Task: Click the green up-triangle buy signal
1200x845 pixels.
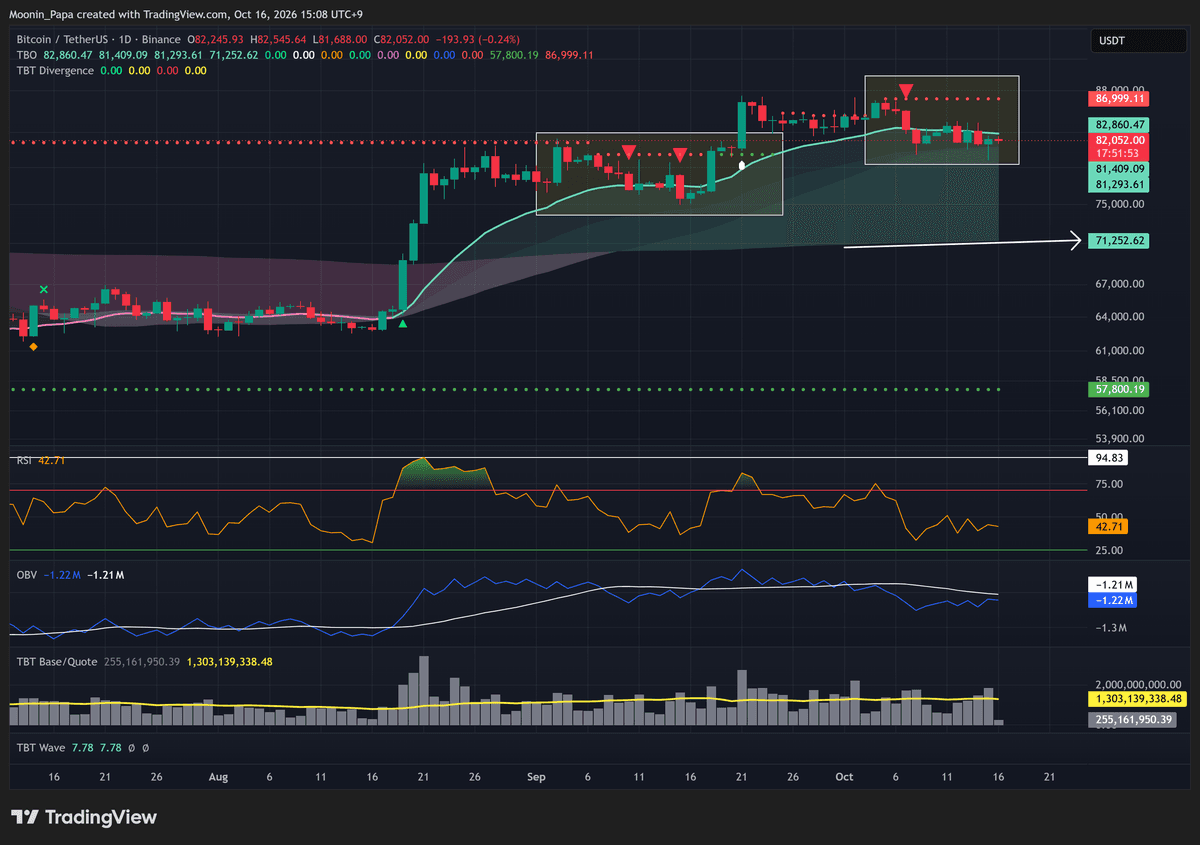Action: [x=402, y=323]
